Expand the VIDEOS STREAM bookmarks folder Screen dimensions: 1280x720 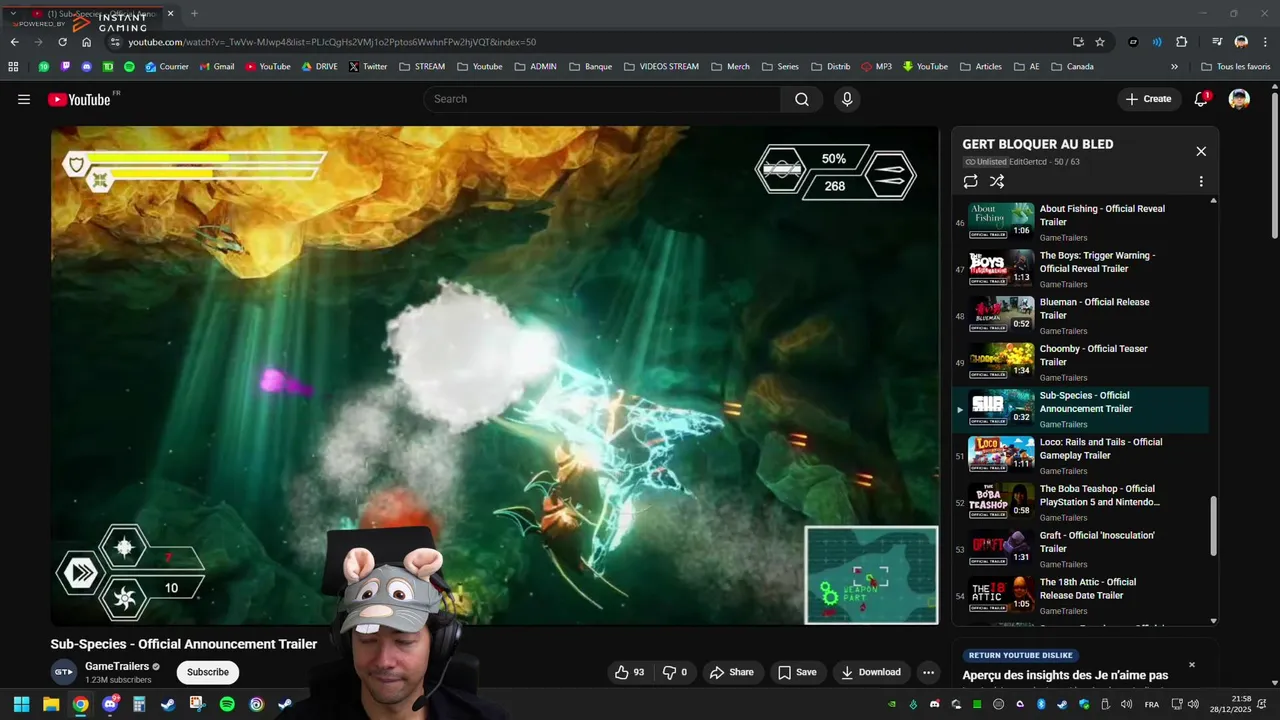(661, 67)
